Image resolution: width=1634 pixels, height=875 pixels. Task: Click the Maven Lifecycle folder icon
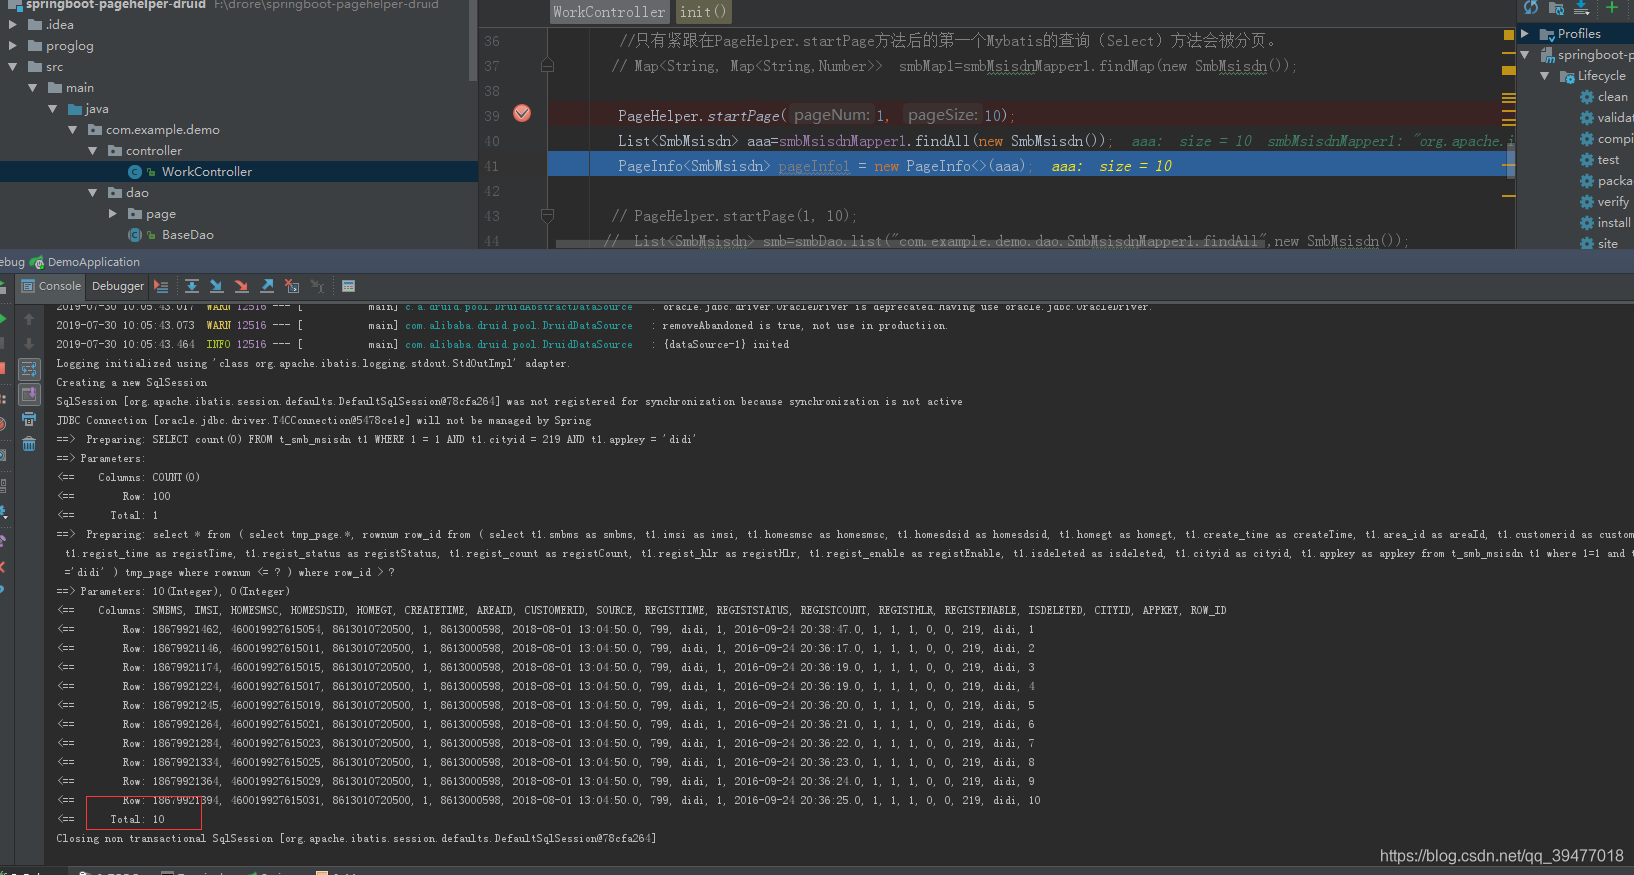(1567, 76)
